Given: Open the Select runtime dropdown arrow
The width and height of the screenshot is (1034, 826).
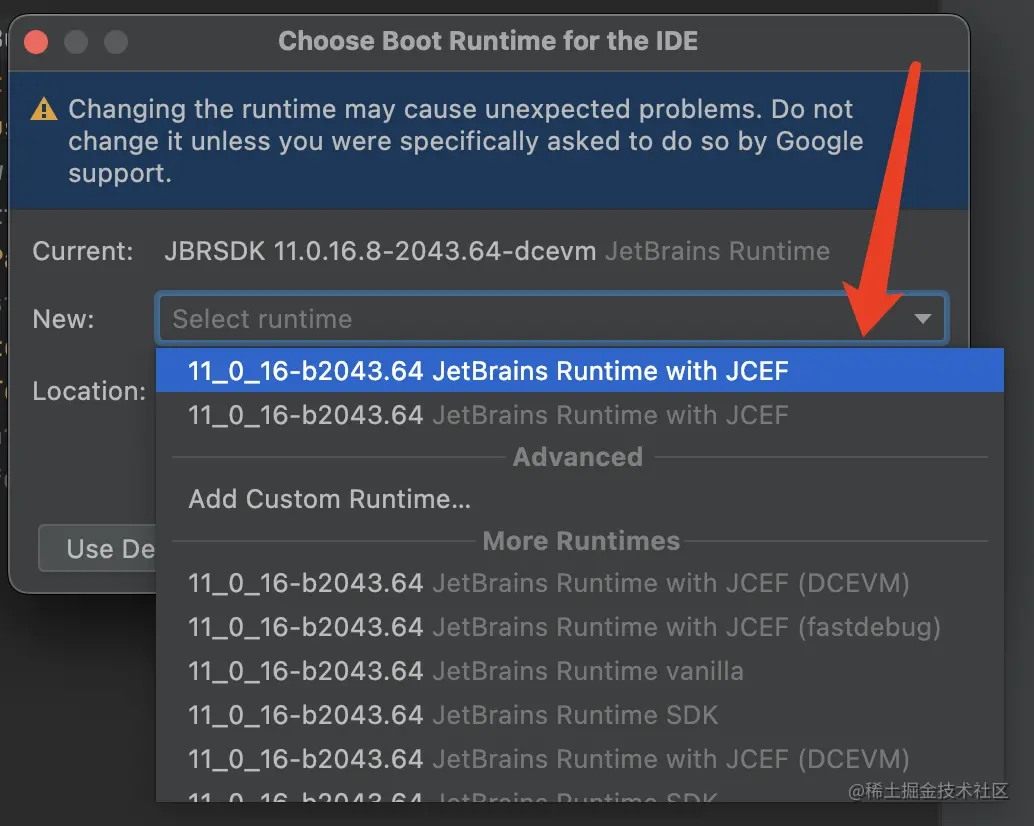Looking at the screenshot, I should click(923, 319).
